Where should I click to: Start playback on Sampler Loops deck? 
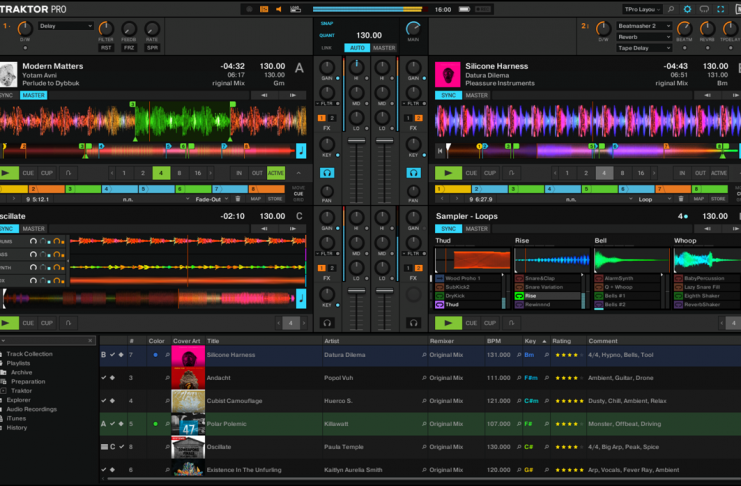[448, 323]
